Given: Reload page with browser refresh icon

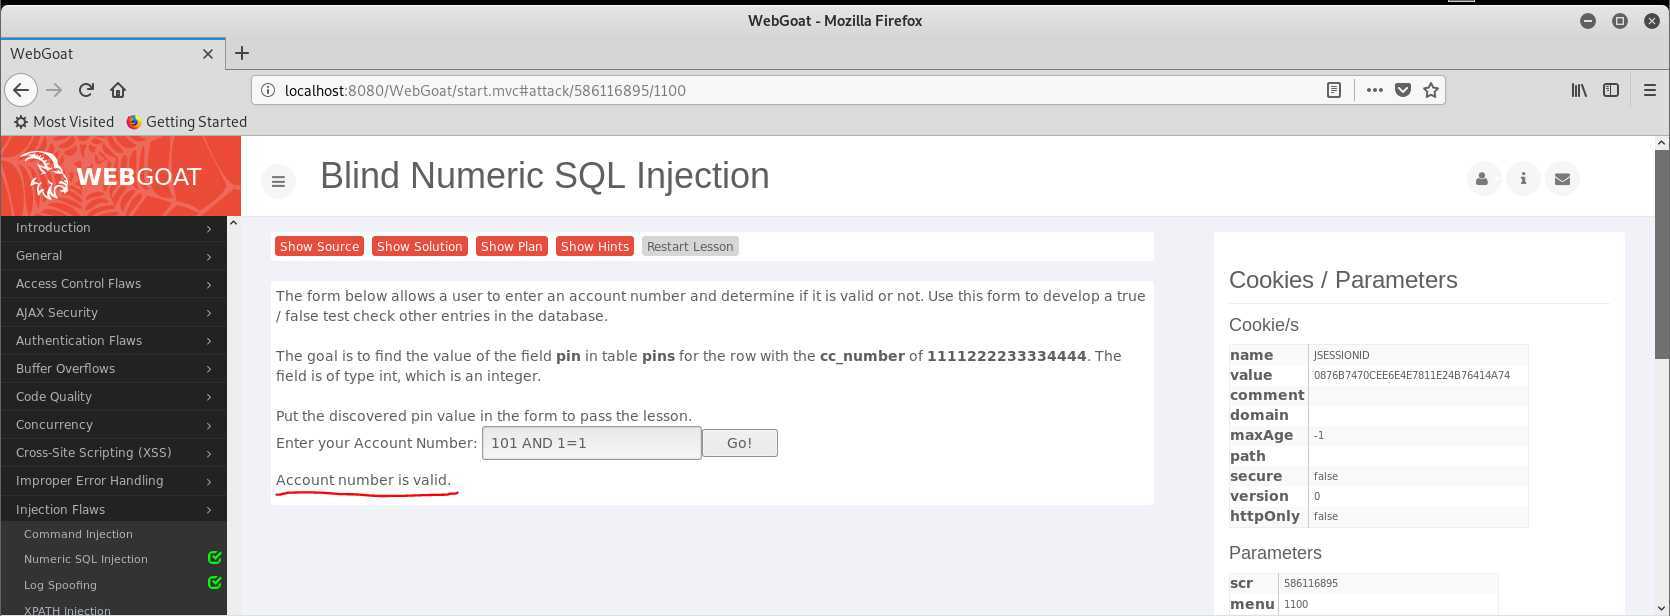Looking at the screenshot, I should pos(86,90).
